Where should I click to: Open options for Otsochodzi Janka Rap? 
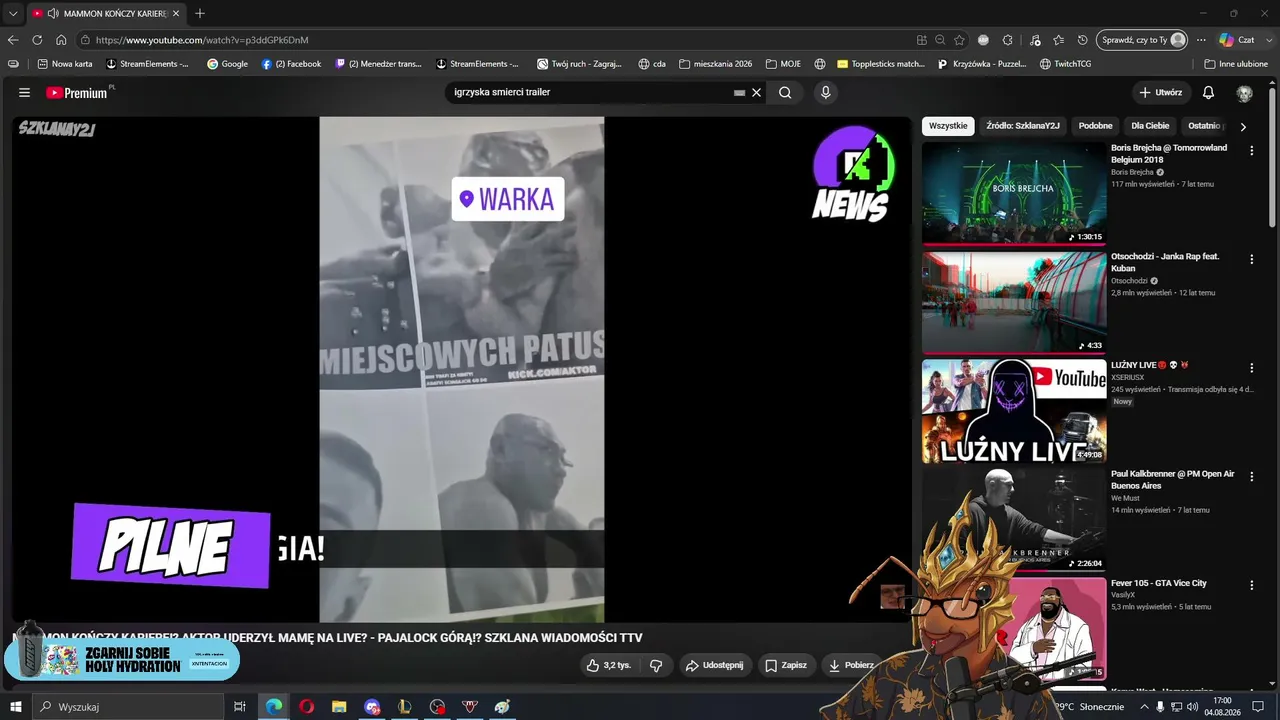click(x=1251, y=260)
